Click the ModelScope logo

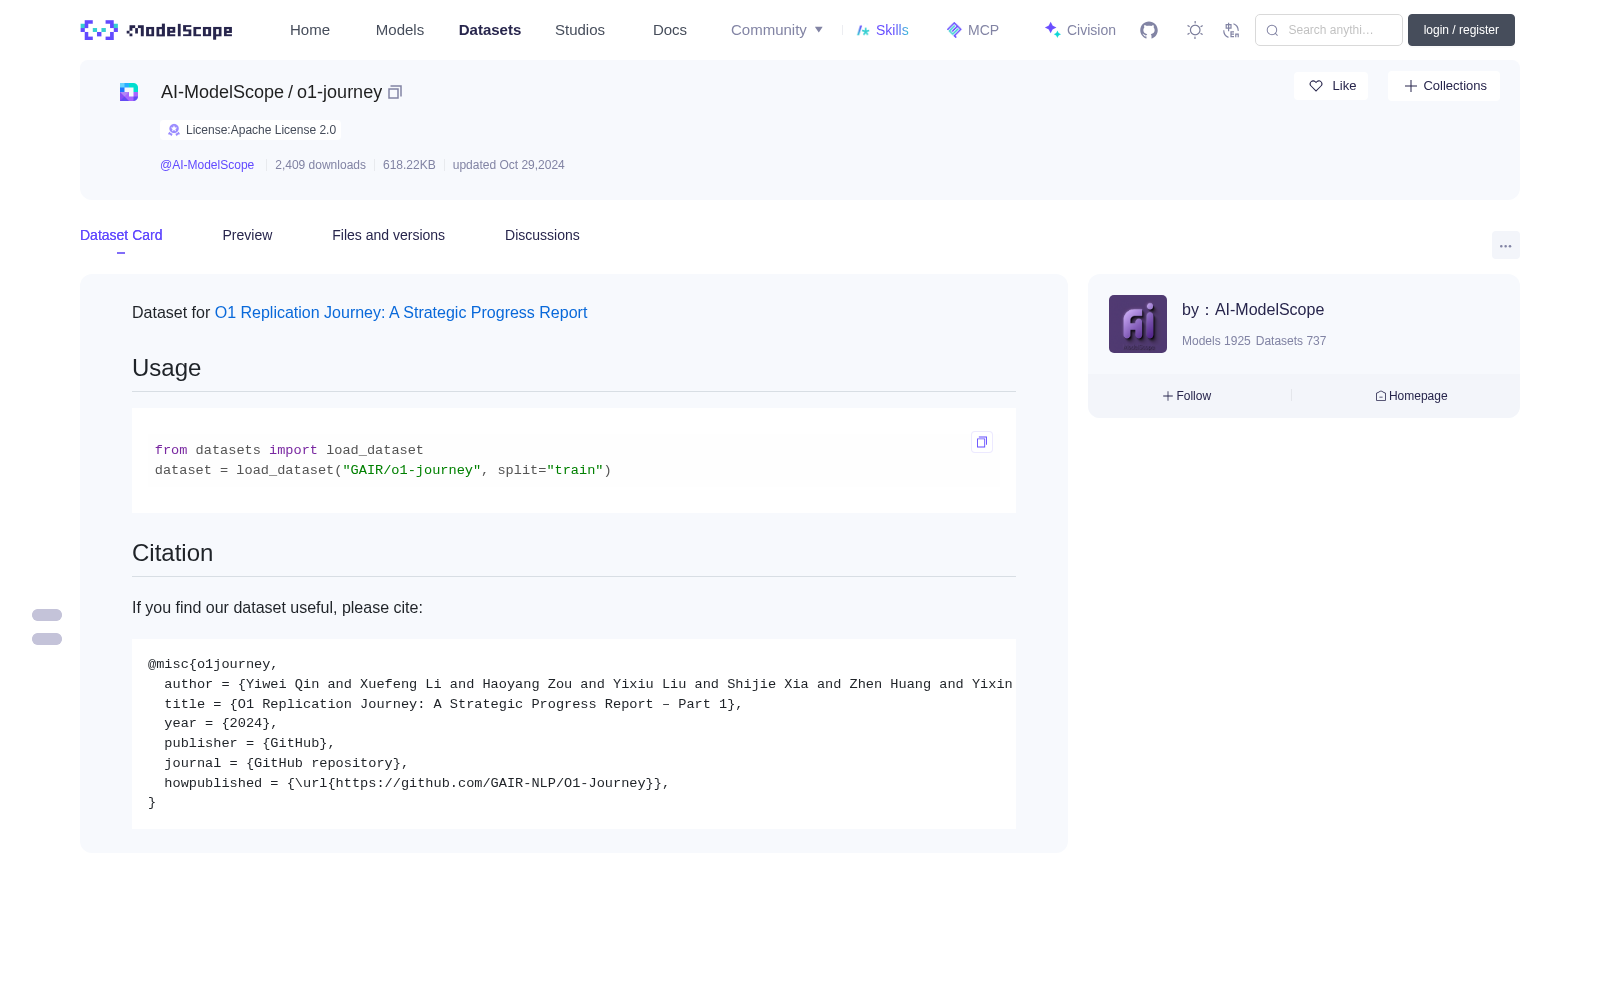(156, 30)
